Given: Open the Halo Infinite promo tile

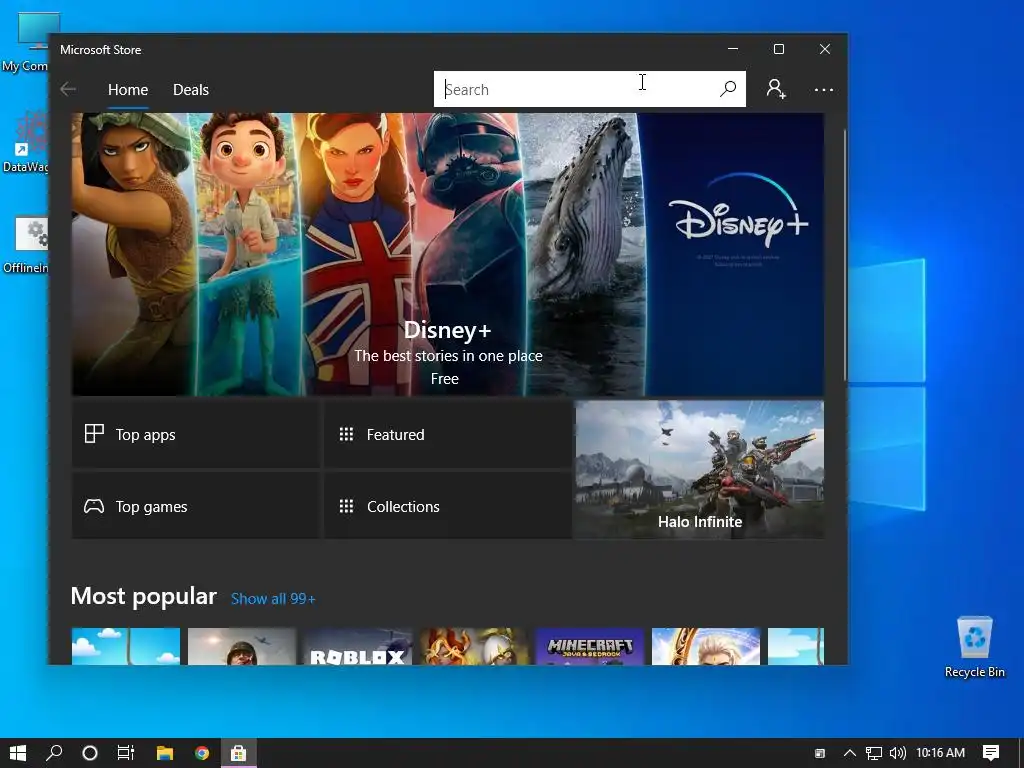Looking at the screenshot, I should click(699, 470).
